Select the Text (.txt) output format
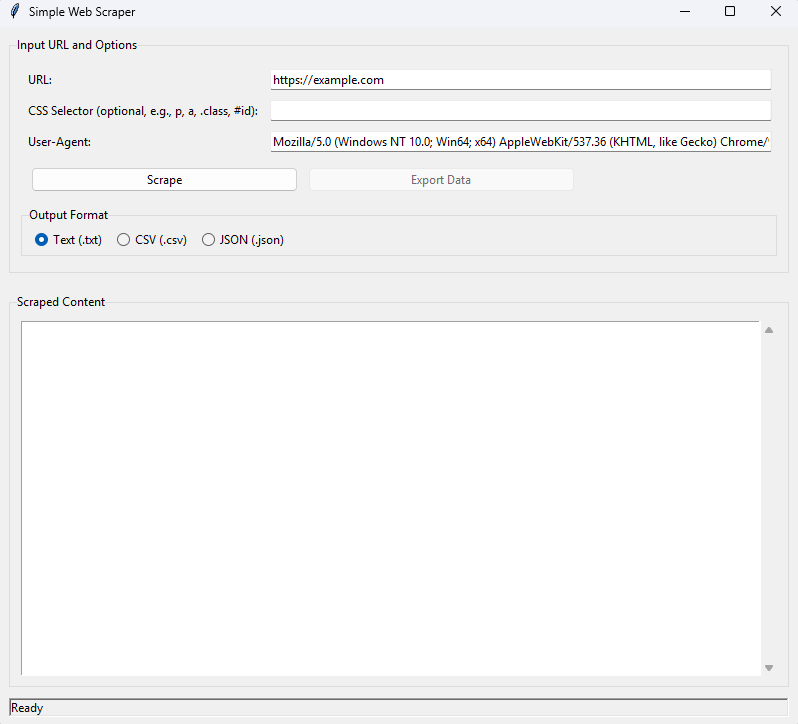This screenshot has height=724, width=798. tap(42, 240)
